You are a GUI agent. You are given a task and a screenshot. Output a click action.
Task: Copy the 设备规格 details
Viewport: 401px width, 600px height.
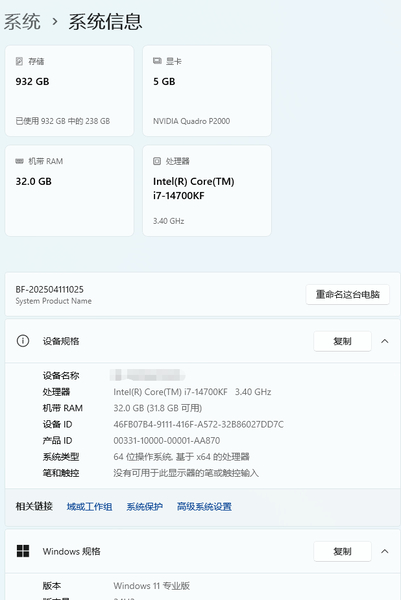click(x=342, y=341)
